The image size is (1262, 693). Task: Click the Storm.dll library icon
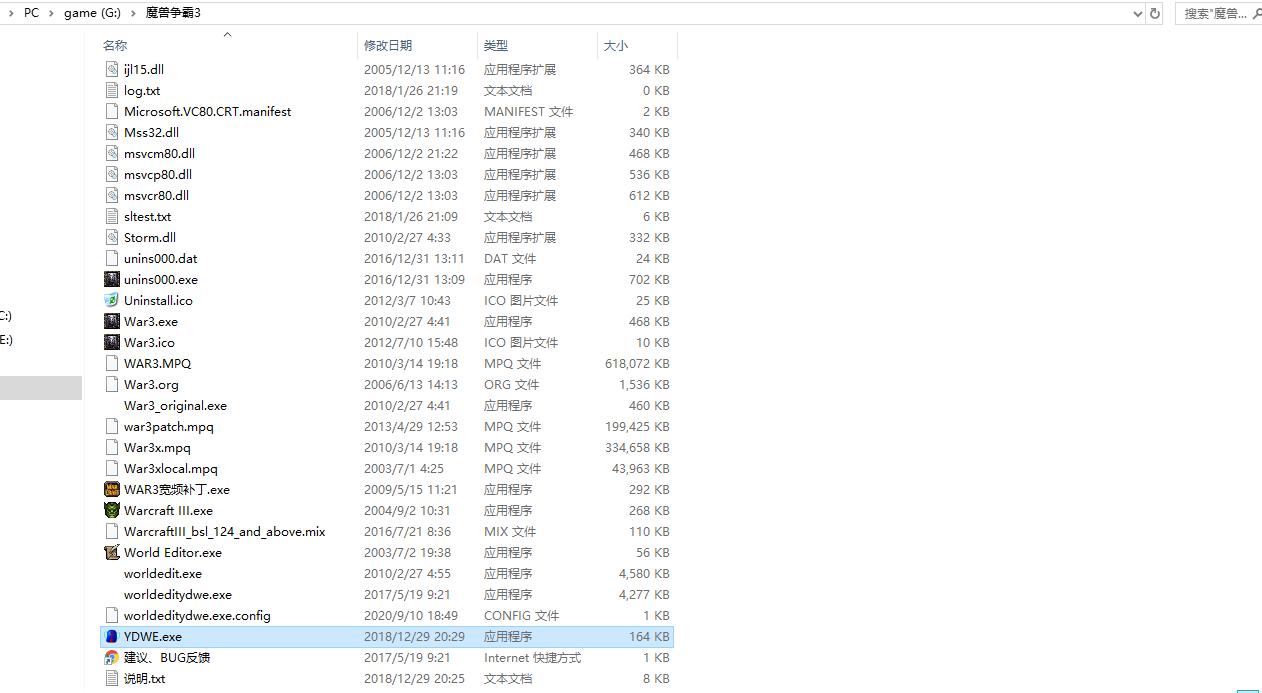111,237
